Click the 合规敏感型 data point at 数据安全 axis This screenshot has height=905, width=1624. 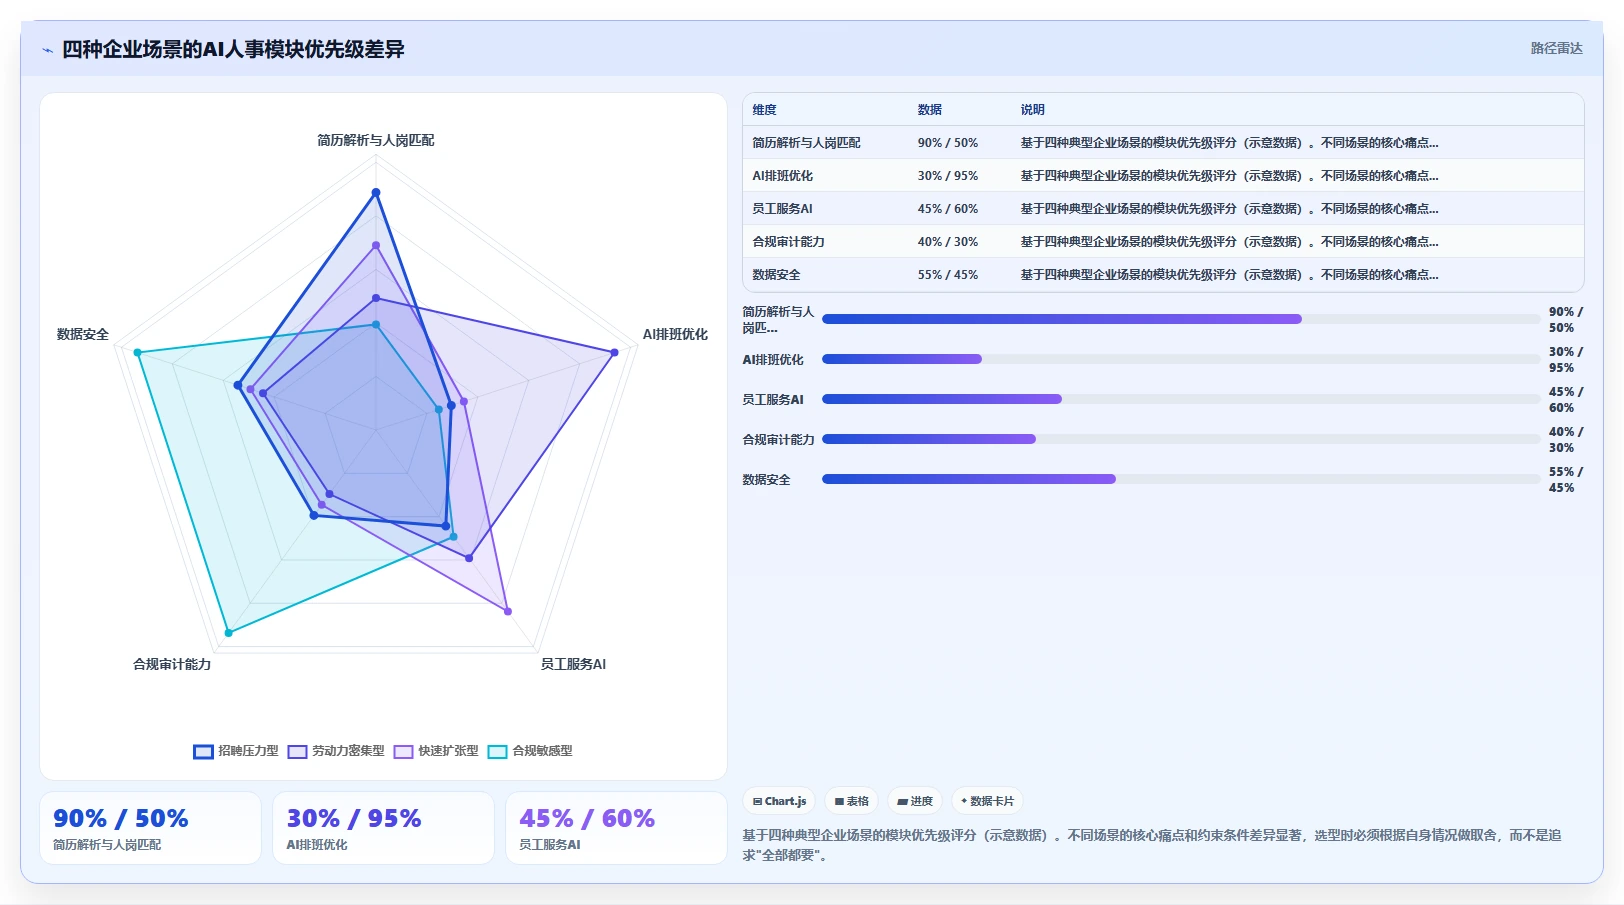[138, 353]
